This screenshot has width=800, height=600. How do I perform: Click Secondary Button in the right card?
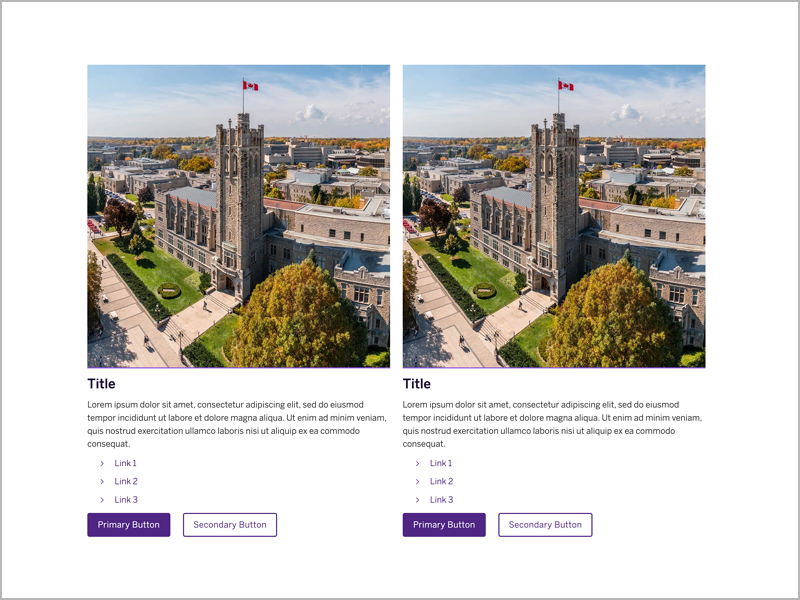545,525
